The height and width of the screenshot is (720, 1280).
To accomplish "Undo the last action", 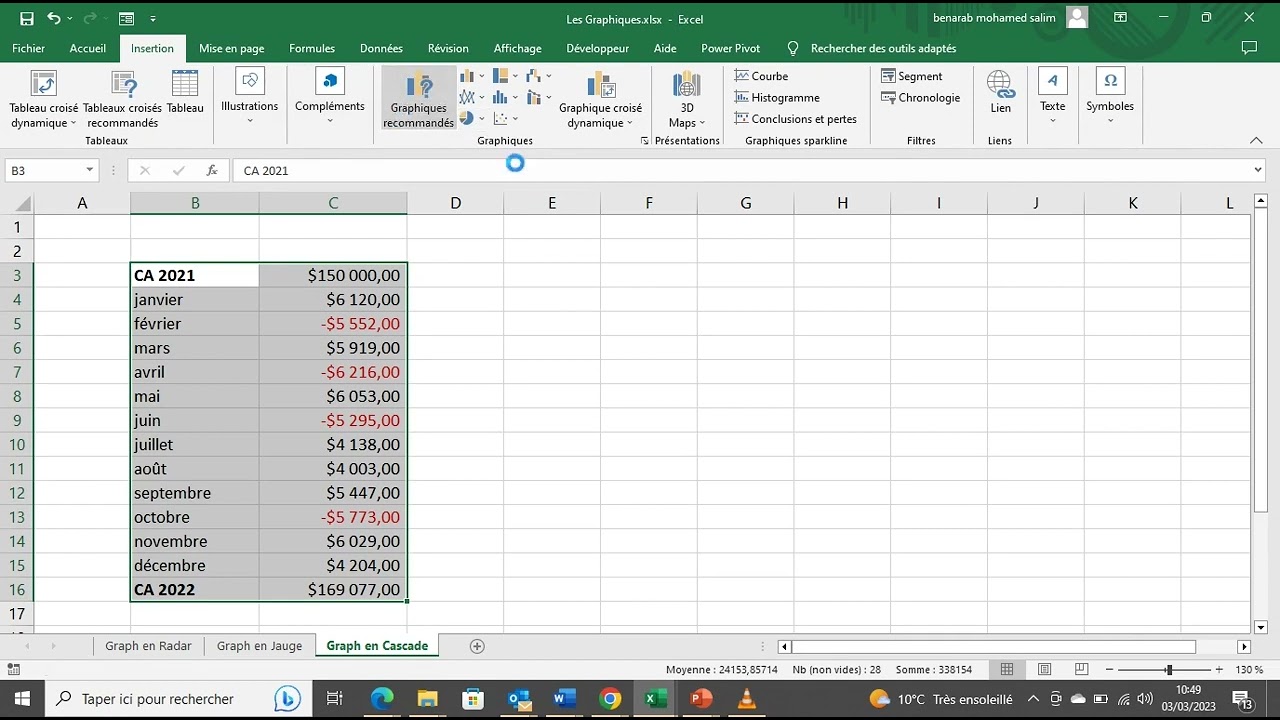I will coord(54,18).
